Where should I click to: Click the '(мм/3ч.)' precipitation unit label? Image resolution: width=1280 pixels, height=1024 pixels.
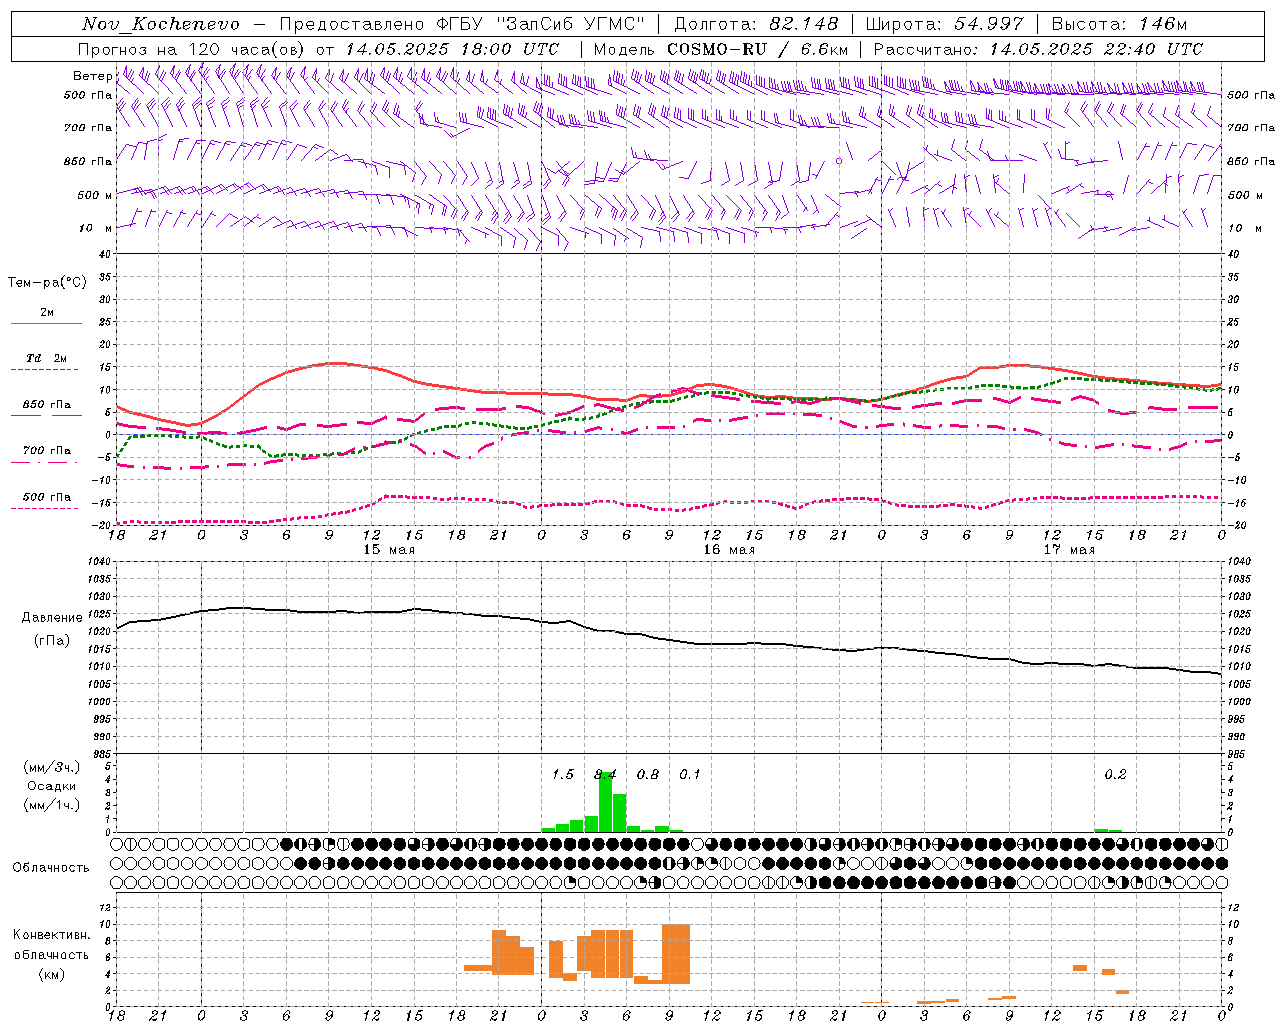click(x=51, y=768)
